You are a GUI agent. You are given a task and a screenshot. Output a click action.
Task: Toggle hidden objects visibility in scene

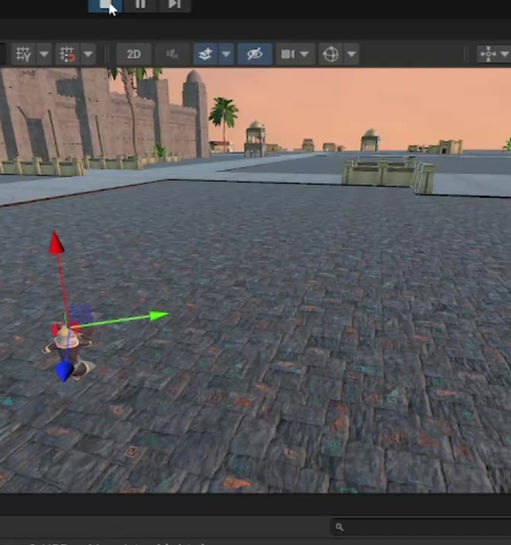[x=254, y=54]
